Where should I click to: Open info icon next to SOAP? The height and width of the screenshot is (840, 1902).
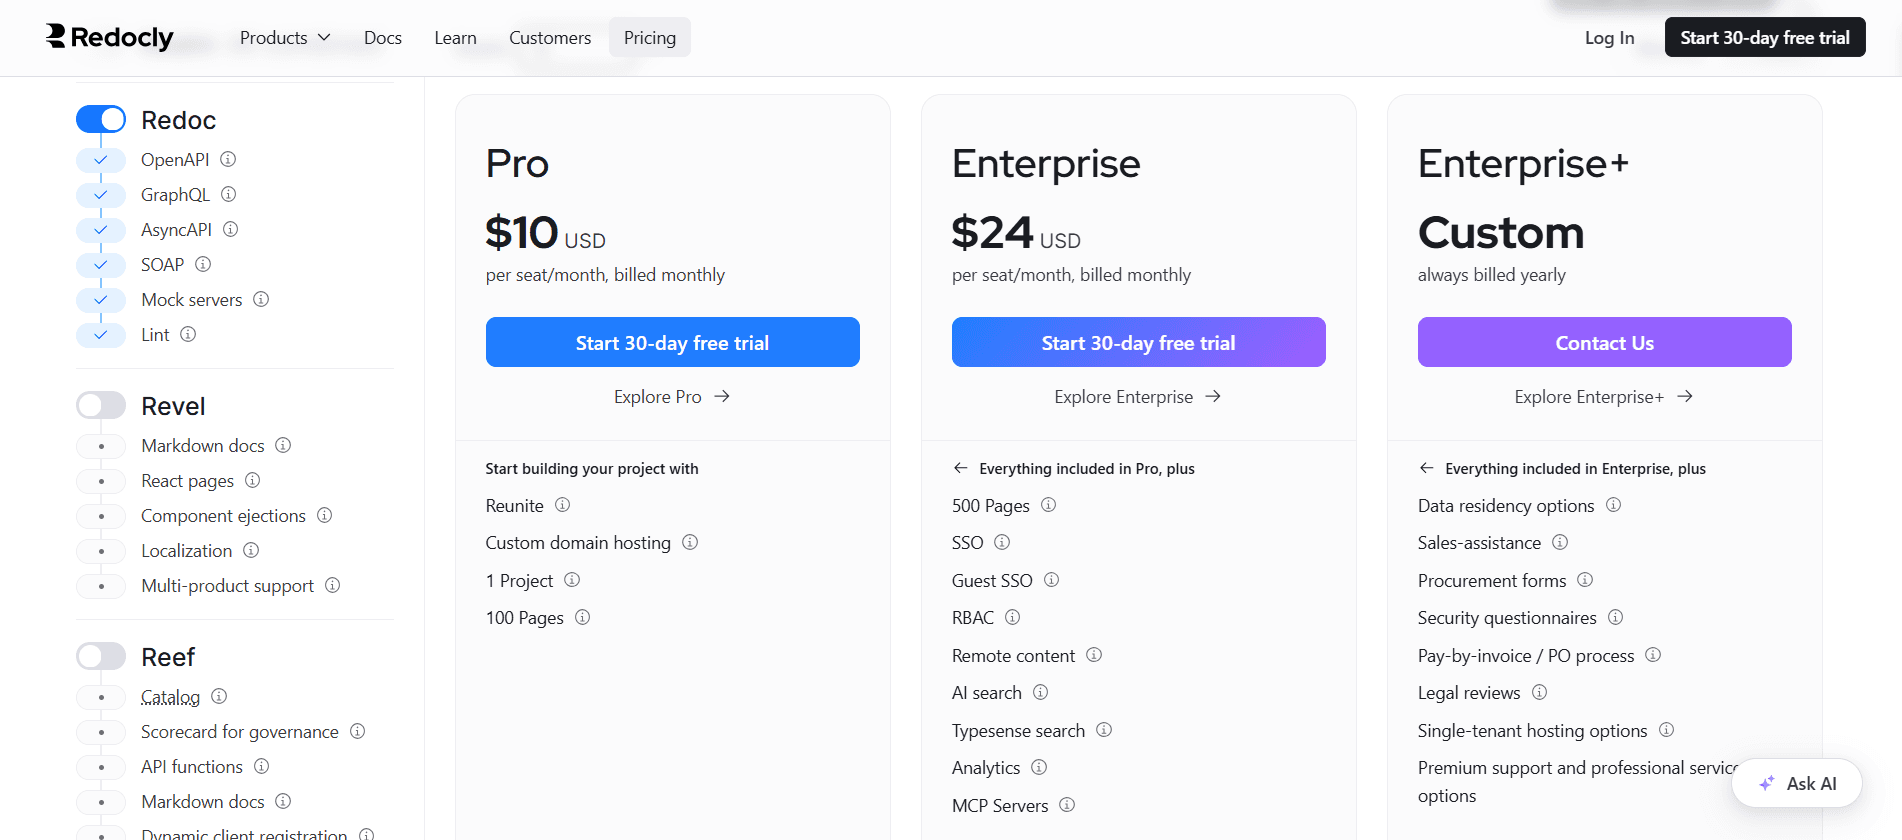coord(203,264)
